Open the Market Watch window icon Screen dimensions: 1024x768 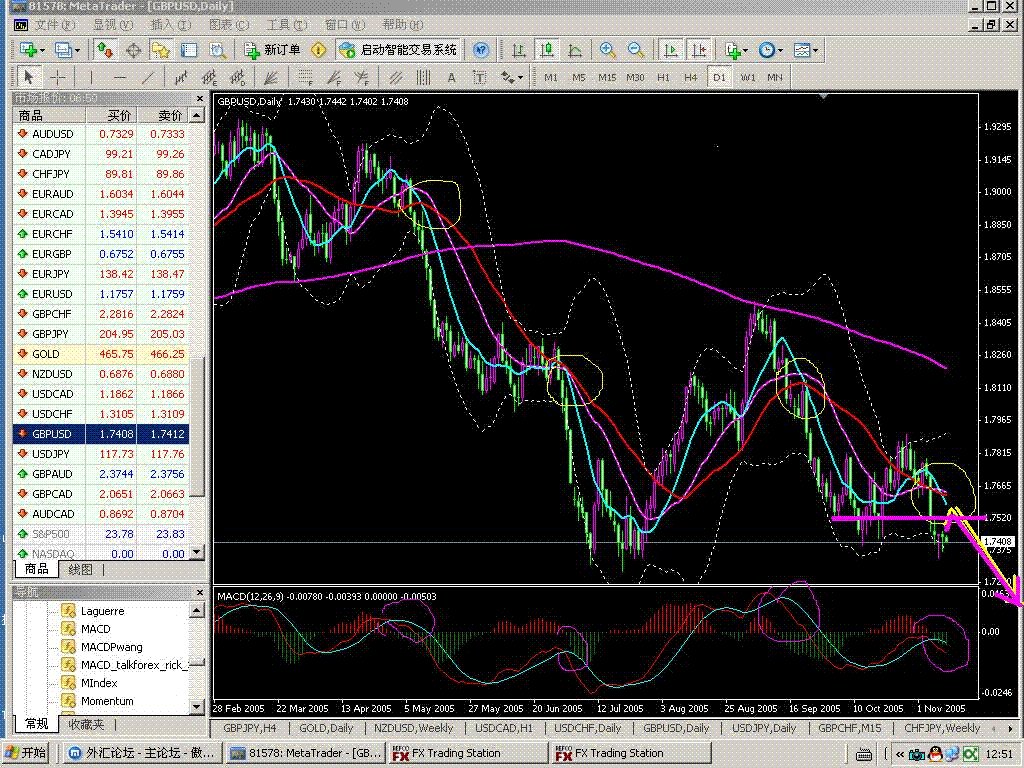point(105,49)
